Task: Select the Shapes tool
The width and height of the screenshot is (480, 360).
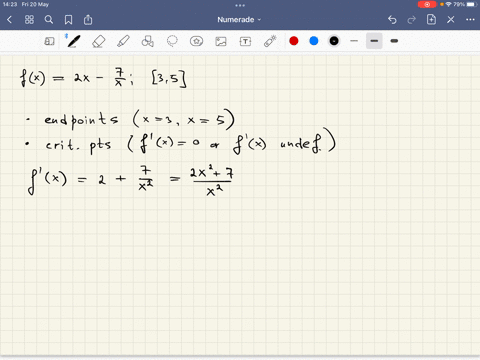Action: click(148, 41)
